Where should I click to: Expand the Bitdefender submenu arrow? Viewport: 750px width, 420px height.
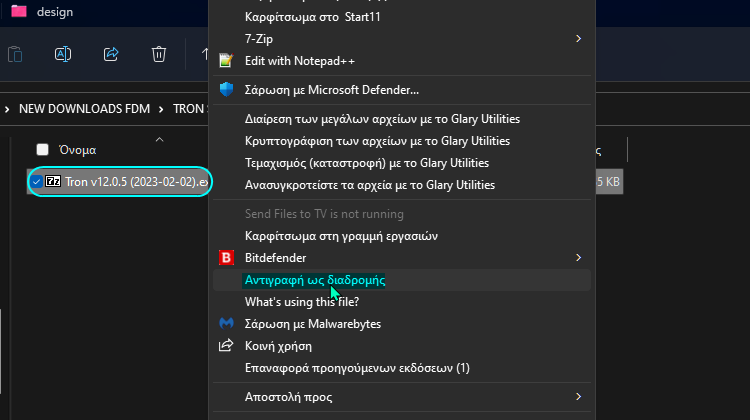(578, 258)
